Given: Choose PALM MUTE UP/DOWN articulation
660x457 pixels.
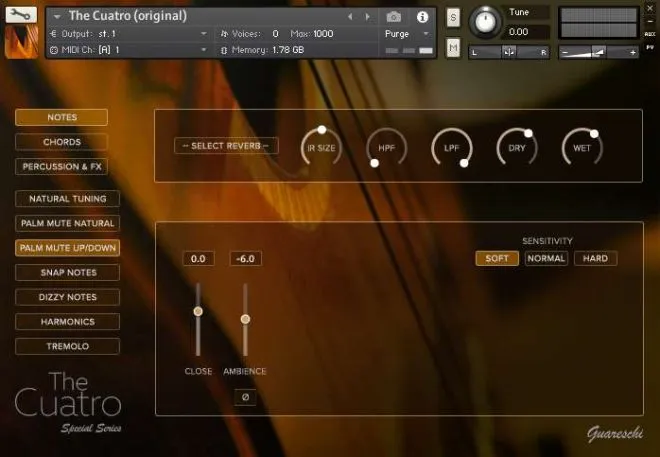Looking at the screenshot, I should (x=67, y=248).
